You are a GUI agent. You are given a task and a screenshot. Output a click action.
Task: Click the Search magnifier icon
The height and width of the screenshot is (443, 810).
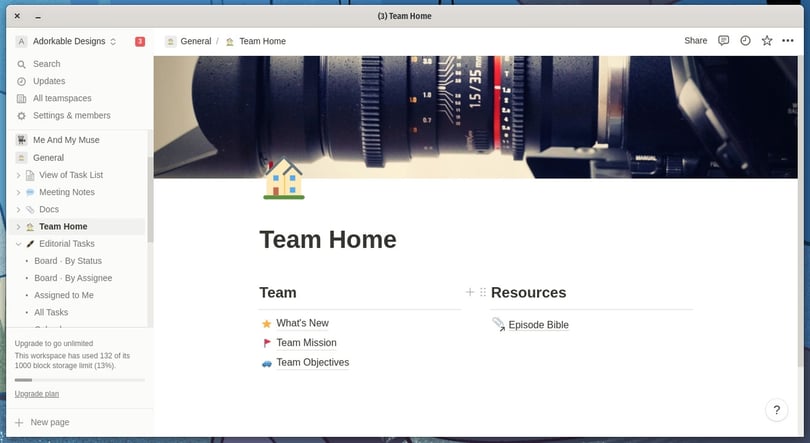(x=21, y=64)
